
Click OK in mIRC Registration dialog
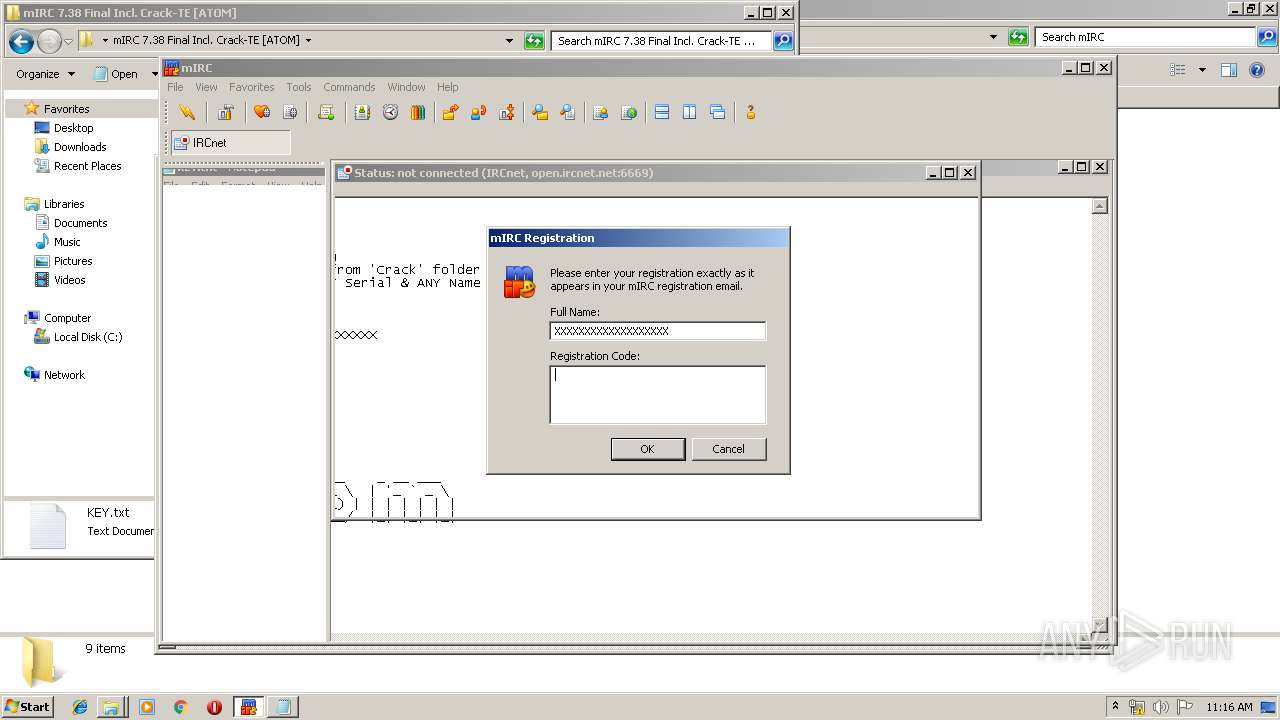(648, 449)
